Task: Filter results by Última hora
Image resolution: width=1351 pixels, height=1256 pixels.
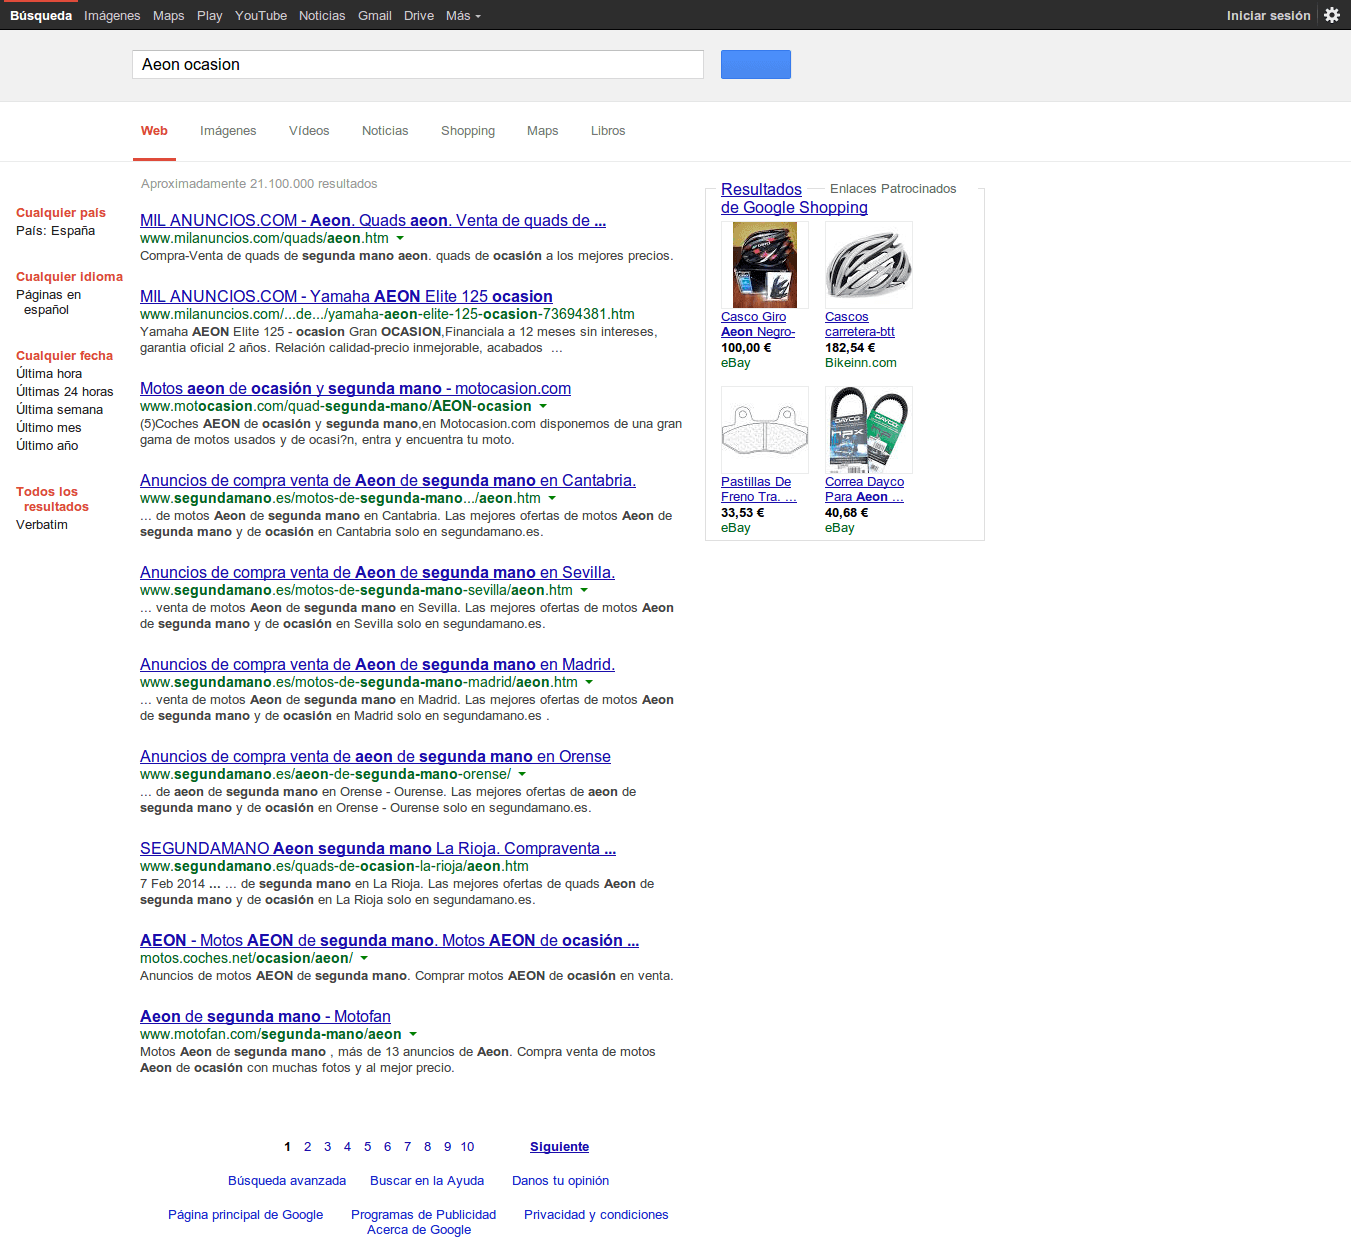Action: click(x=49, y=374)
